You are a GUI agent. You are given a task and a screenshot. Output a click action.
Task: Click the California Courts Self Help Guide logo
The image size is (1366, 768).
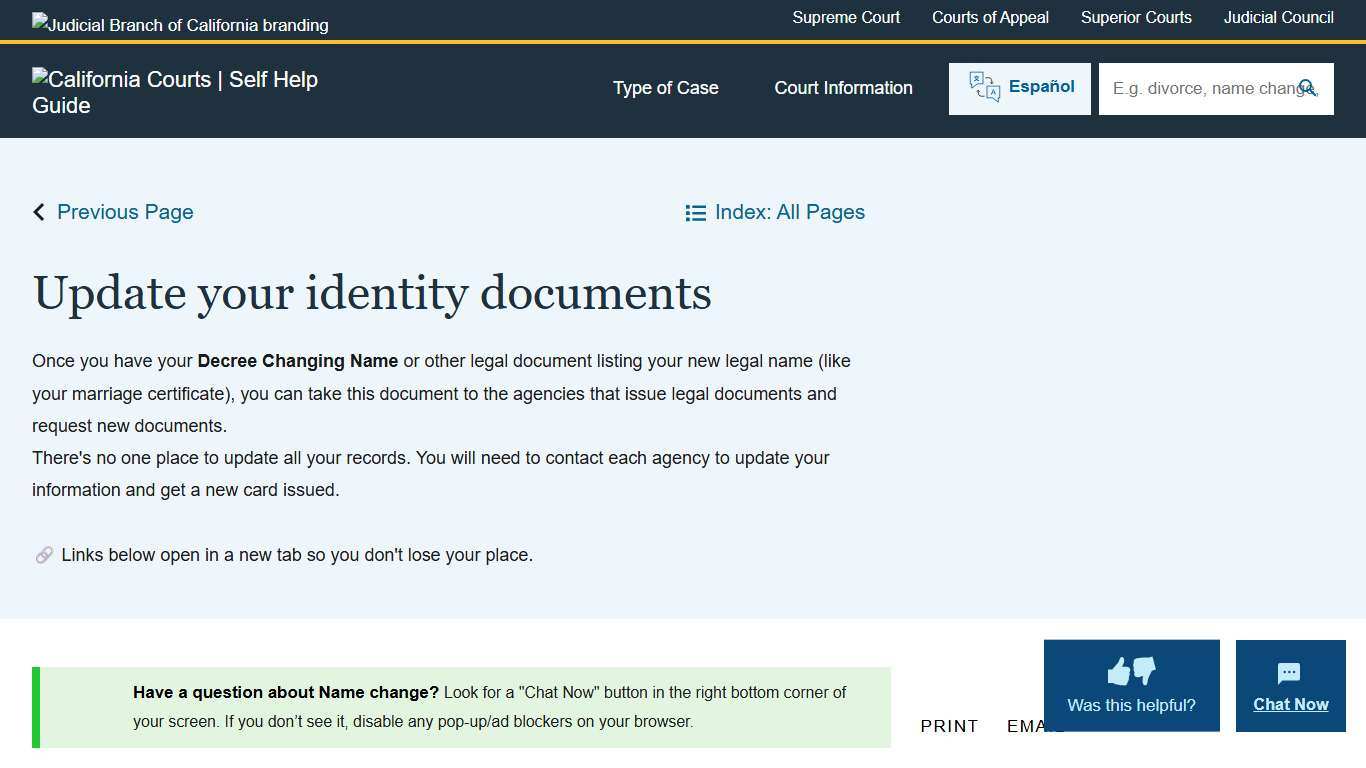click(175, 91)
